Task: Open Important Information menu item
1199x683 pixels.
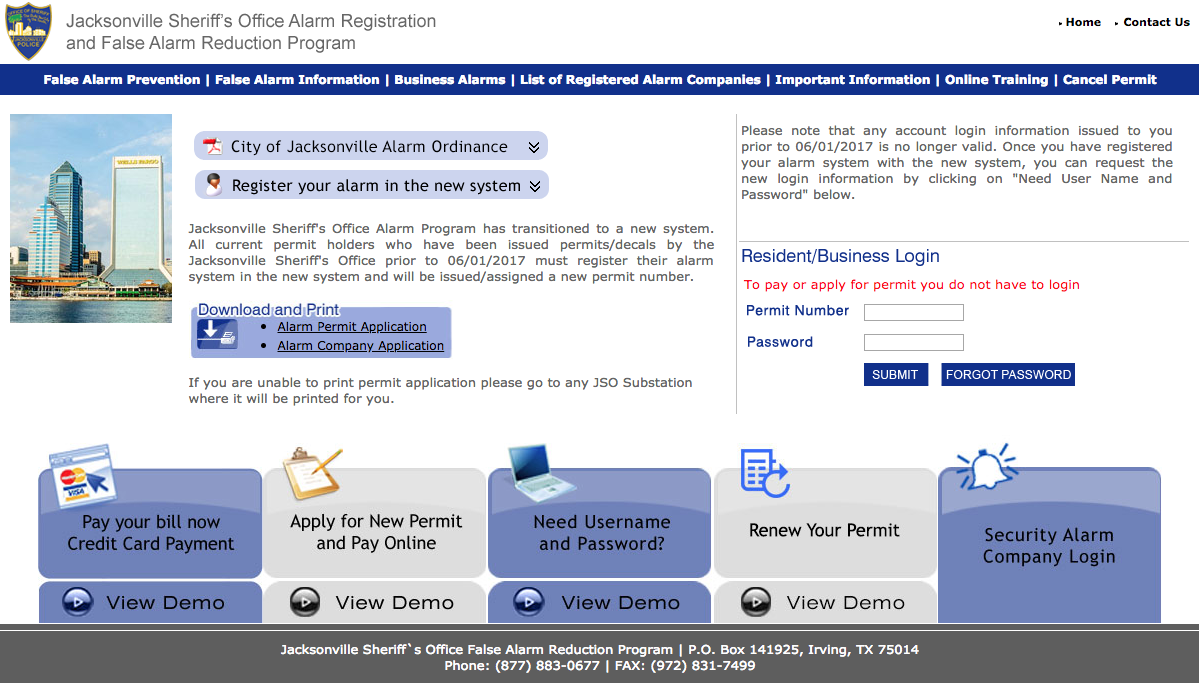Action: [853, 80]
